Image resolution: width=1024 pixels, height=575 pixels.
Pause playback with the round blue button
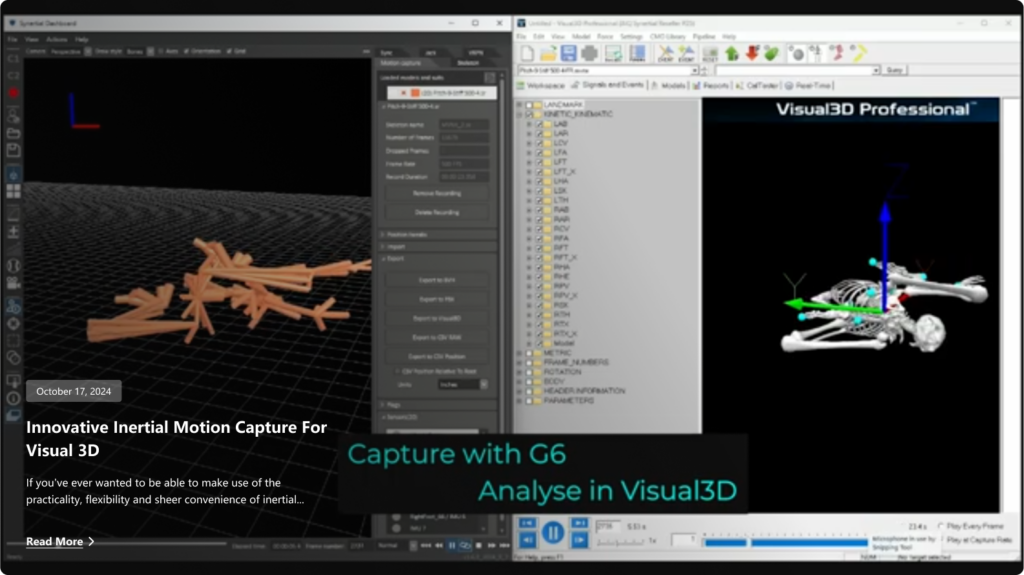coord(553,531)
